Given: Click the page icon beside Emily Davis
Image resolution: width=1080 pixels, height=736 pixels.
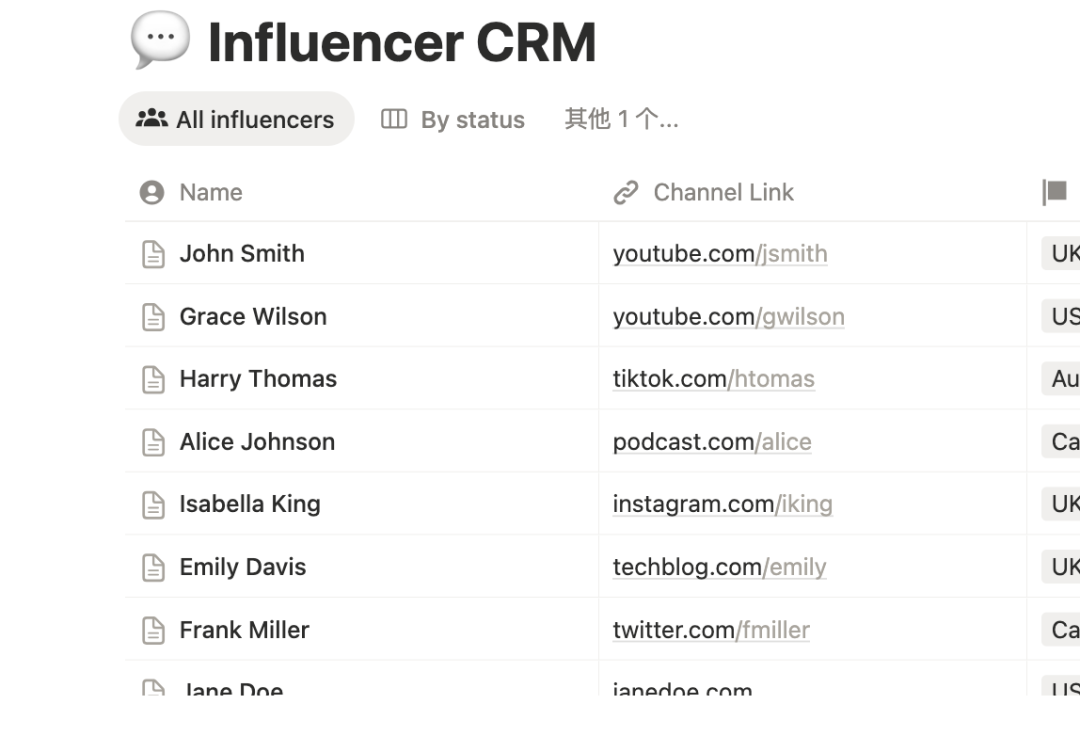Looking at the screenshot, I should 153,567.
